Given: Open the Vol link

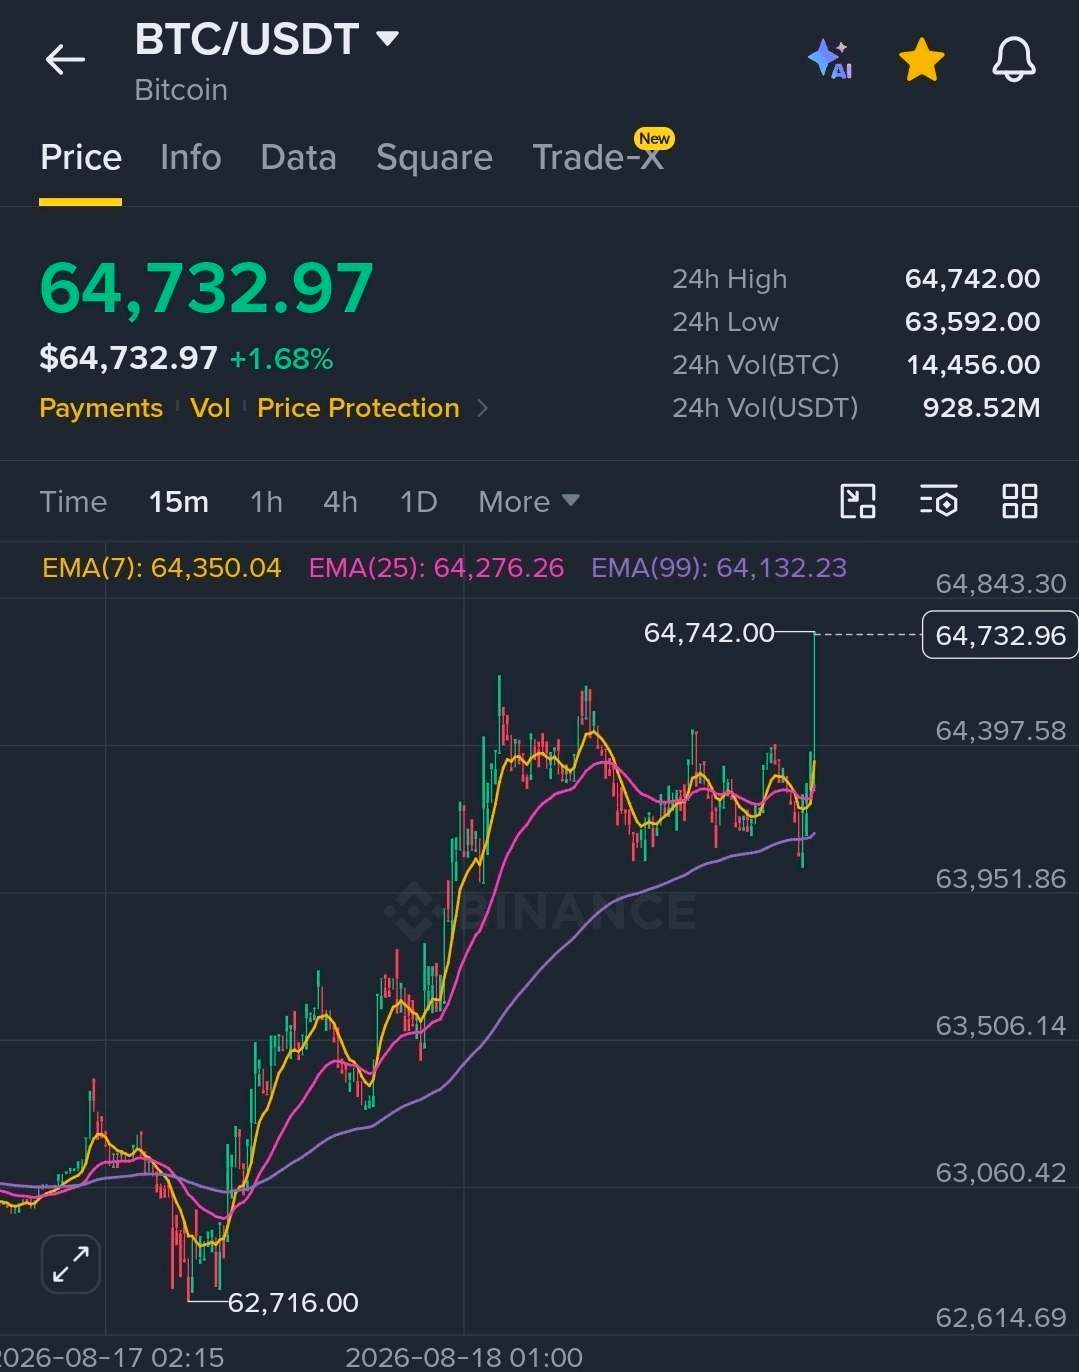Looking at the screenshot, I should (210, 408).
